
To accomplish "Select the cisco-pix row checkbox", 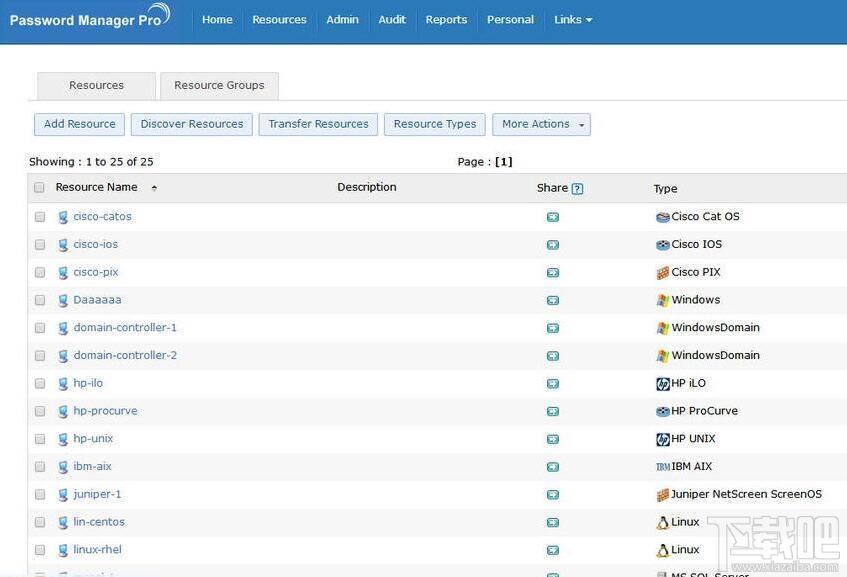I will [40, 273].
